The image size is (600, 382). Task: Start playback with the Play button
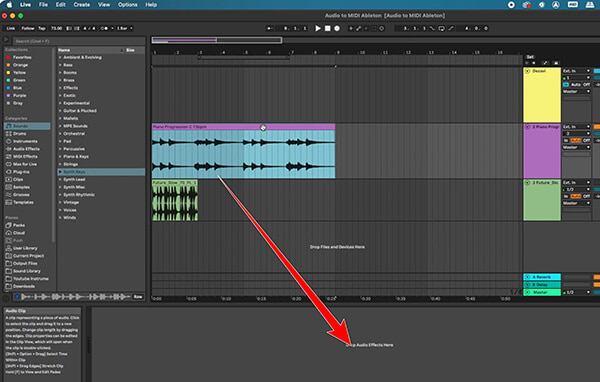[x=318, y=28]
